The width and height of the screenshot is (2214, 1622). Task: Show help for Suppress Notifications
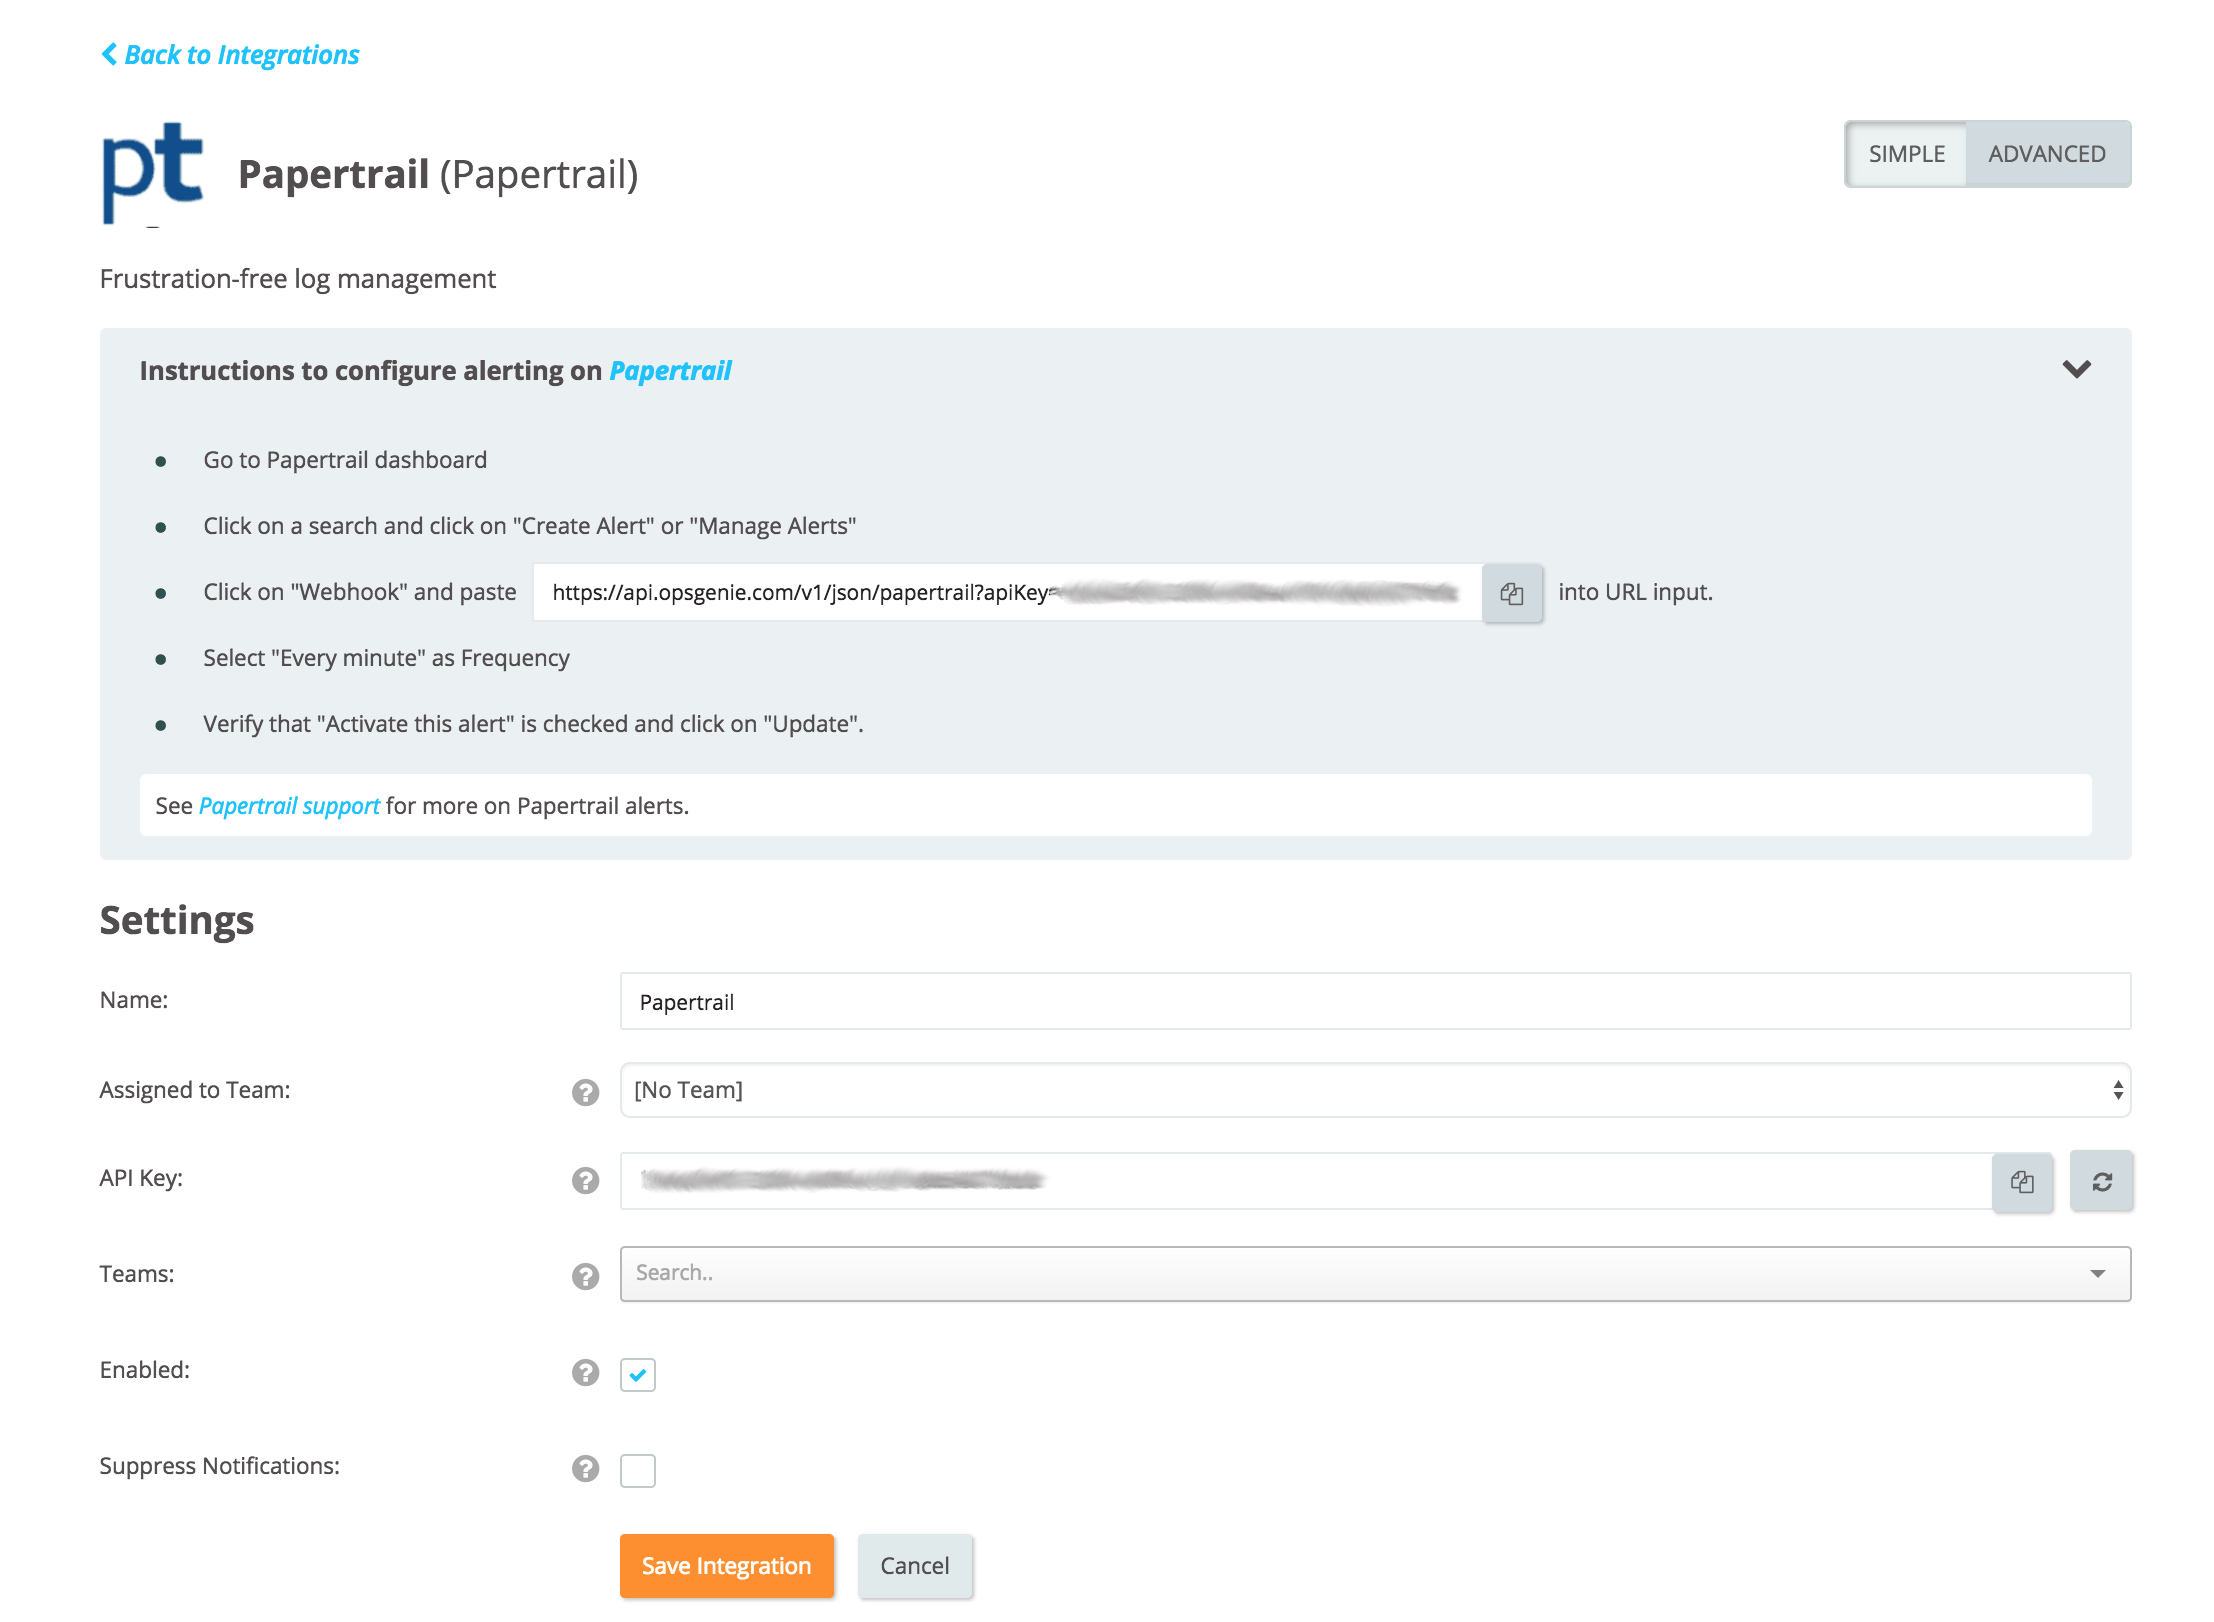(x=585, y=1468)
